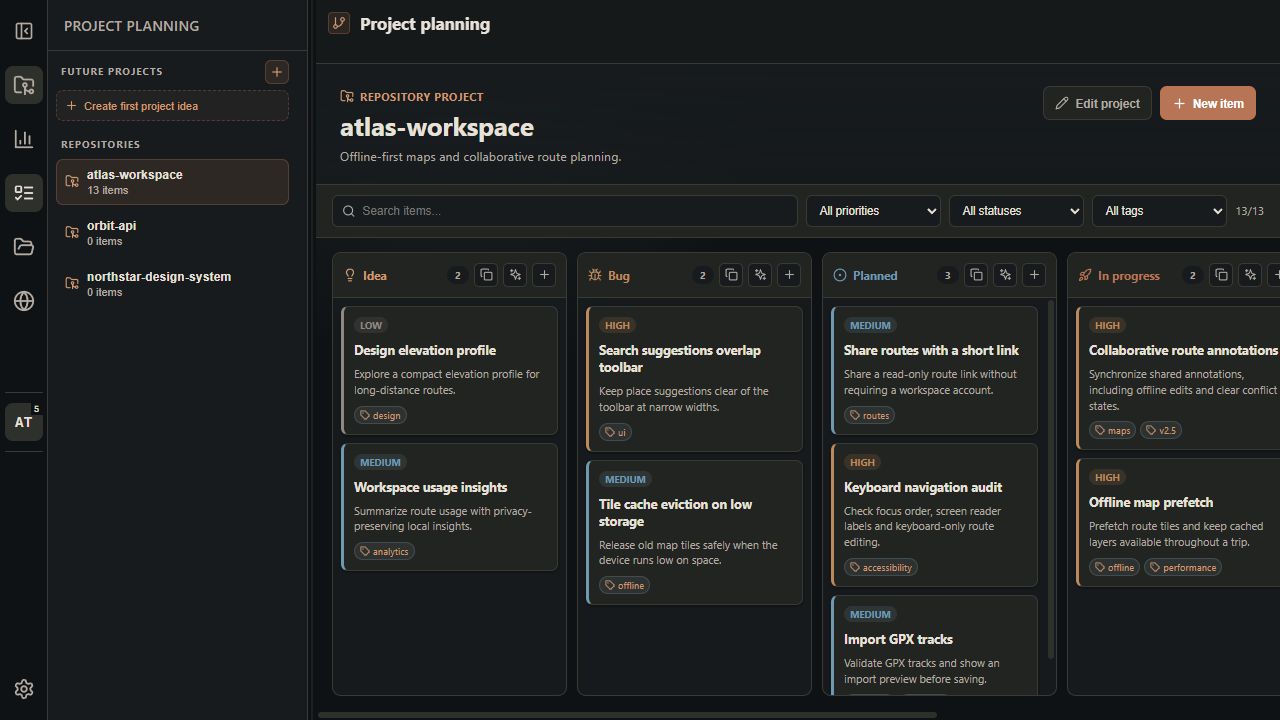Open the All tags dropdown

coord(1159,211)
